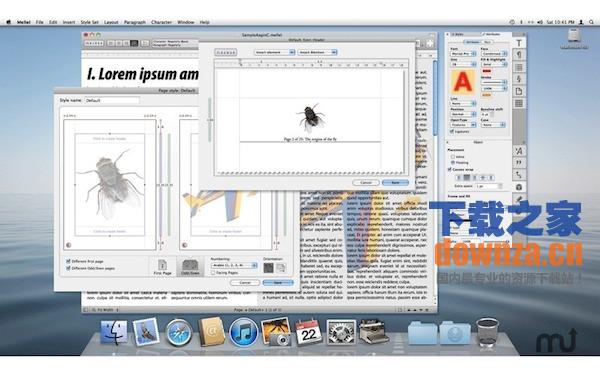600x375 pixels.
Task: Click the main document vertical scrollbar
Action: click(x=435, y=98)
